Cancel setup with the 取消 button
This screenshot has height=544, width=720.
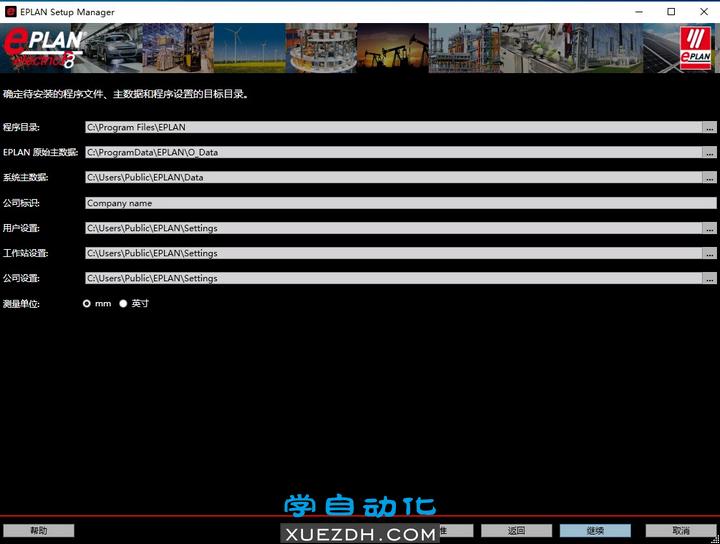[681, 531]
